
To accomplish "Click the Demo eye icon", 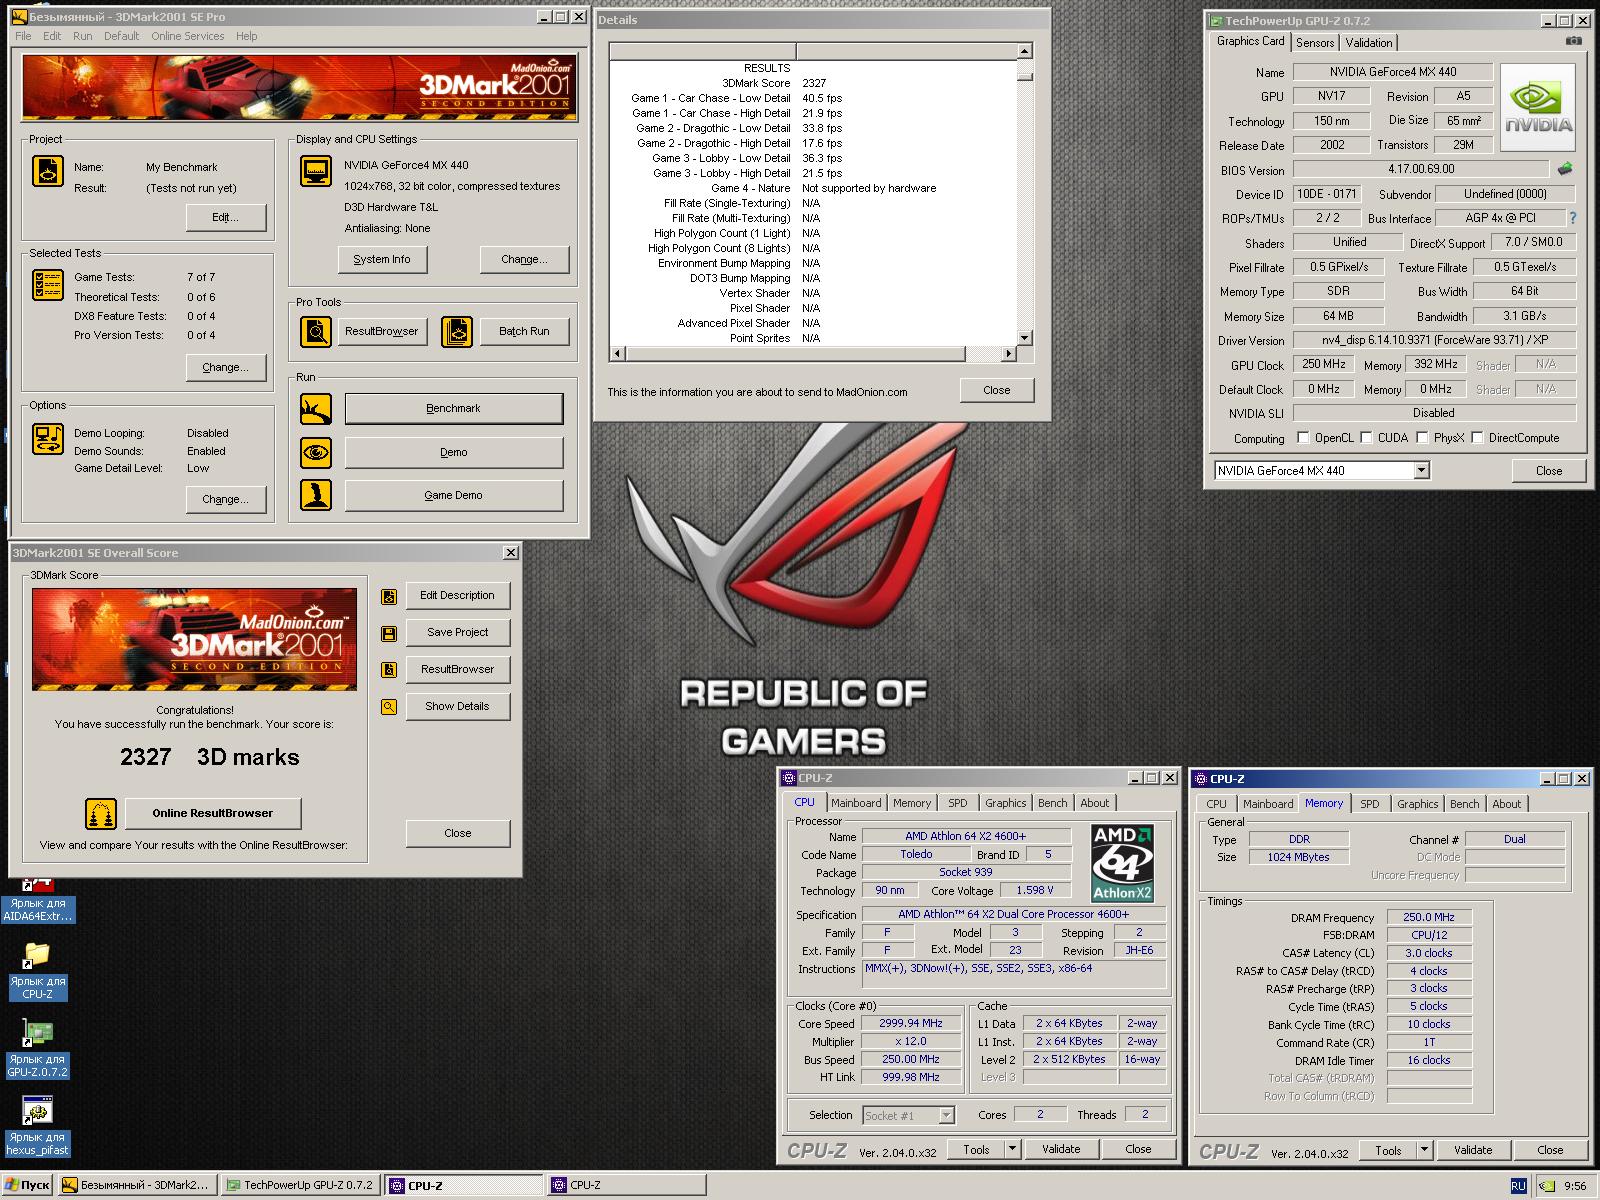I will pyautogui.click(x=316, y=452).
